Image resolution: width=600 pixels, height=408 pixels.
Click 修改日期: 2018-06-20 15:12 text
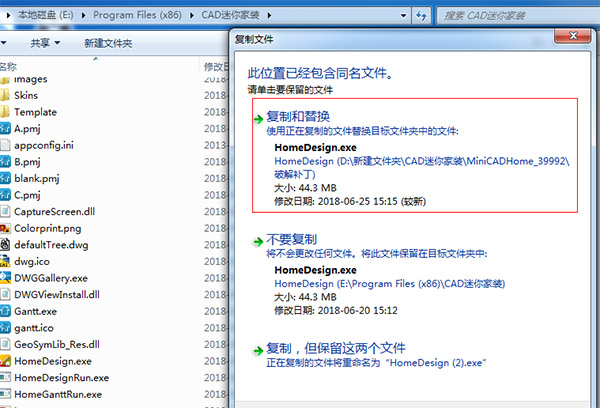click(x=336, y=310)
